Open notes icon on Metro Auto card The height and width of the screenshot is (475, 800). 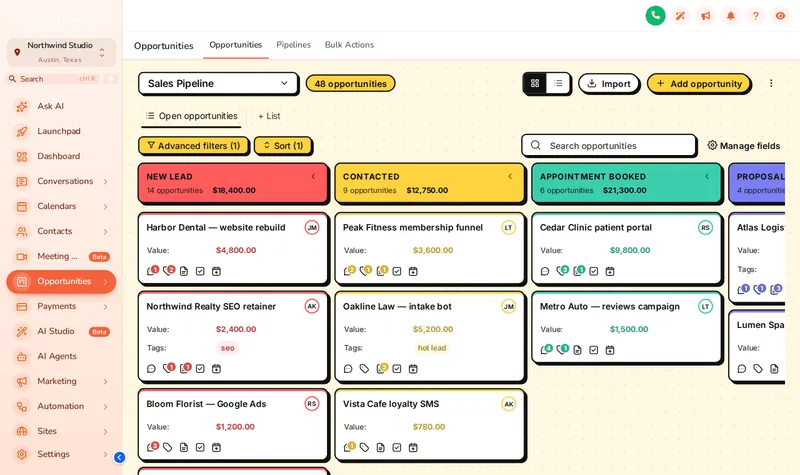577,350
